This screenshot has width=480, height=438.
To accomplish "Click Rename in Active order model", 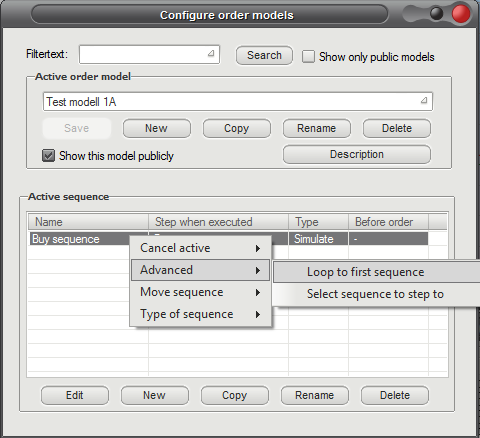I will (317, 128).
